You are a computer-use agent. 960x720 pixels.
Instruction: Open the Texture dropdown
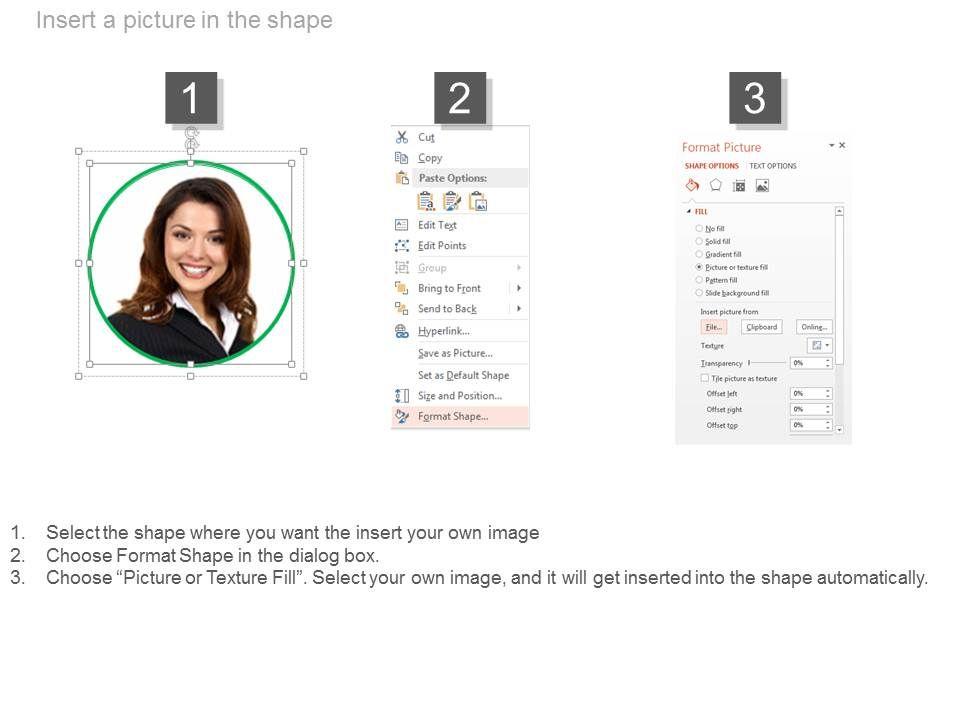click(x=820, y=345)
